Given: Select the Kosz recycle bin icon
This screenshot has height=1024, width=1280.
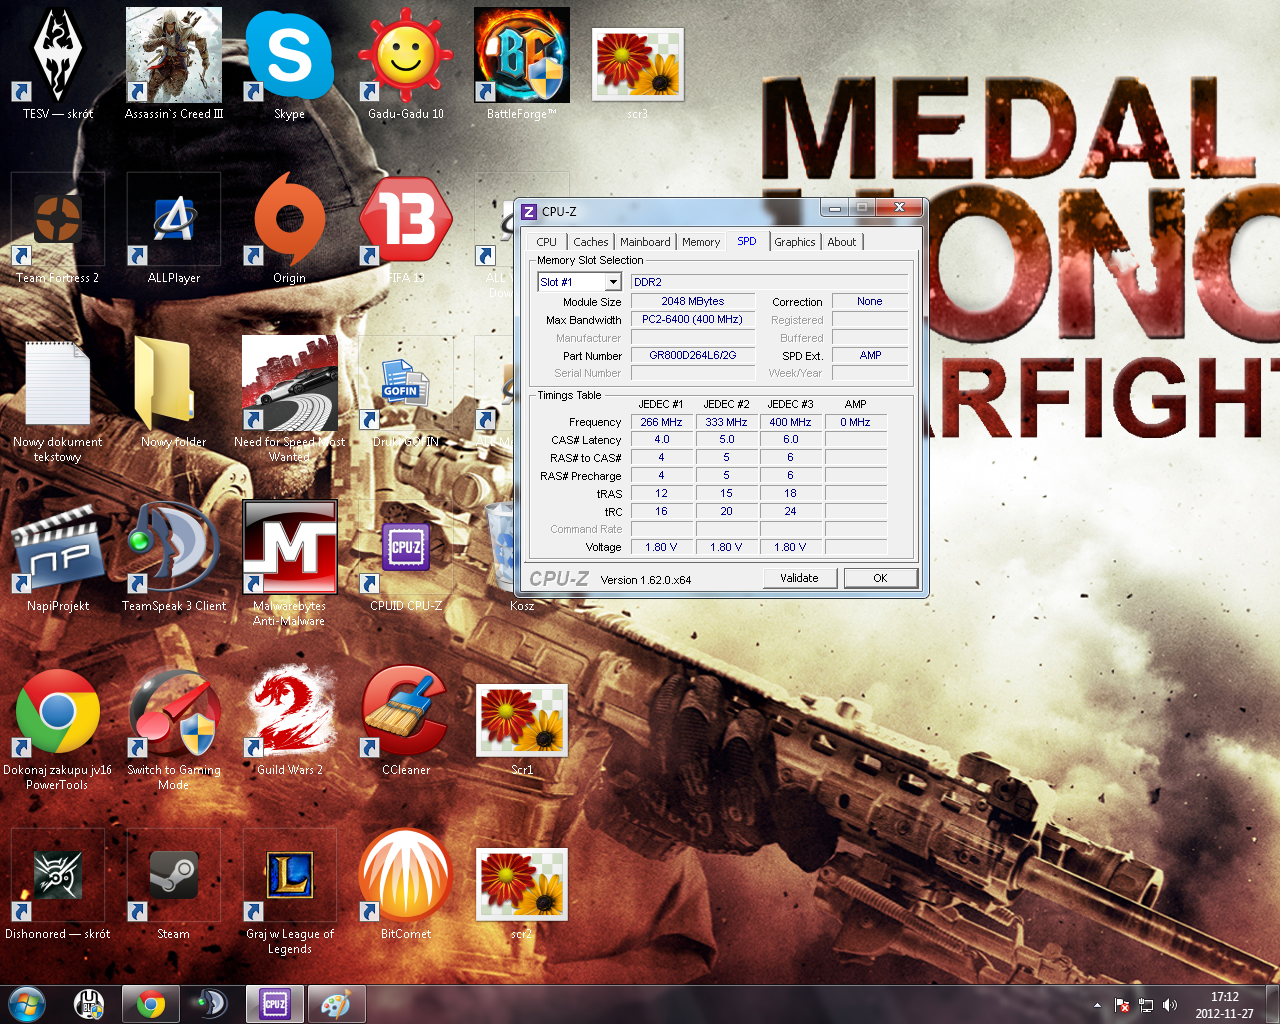Looking at the screenshot, I should (522, 556).
